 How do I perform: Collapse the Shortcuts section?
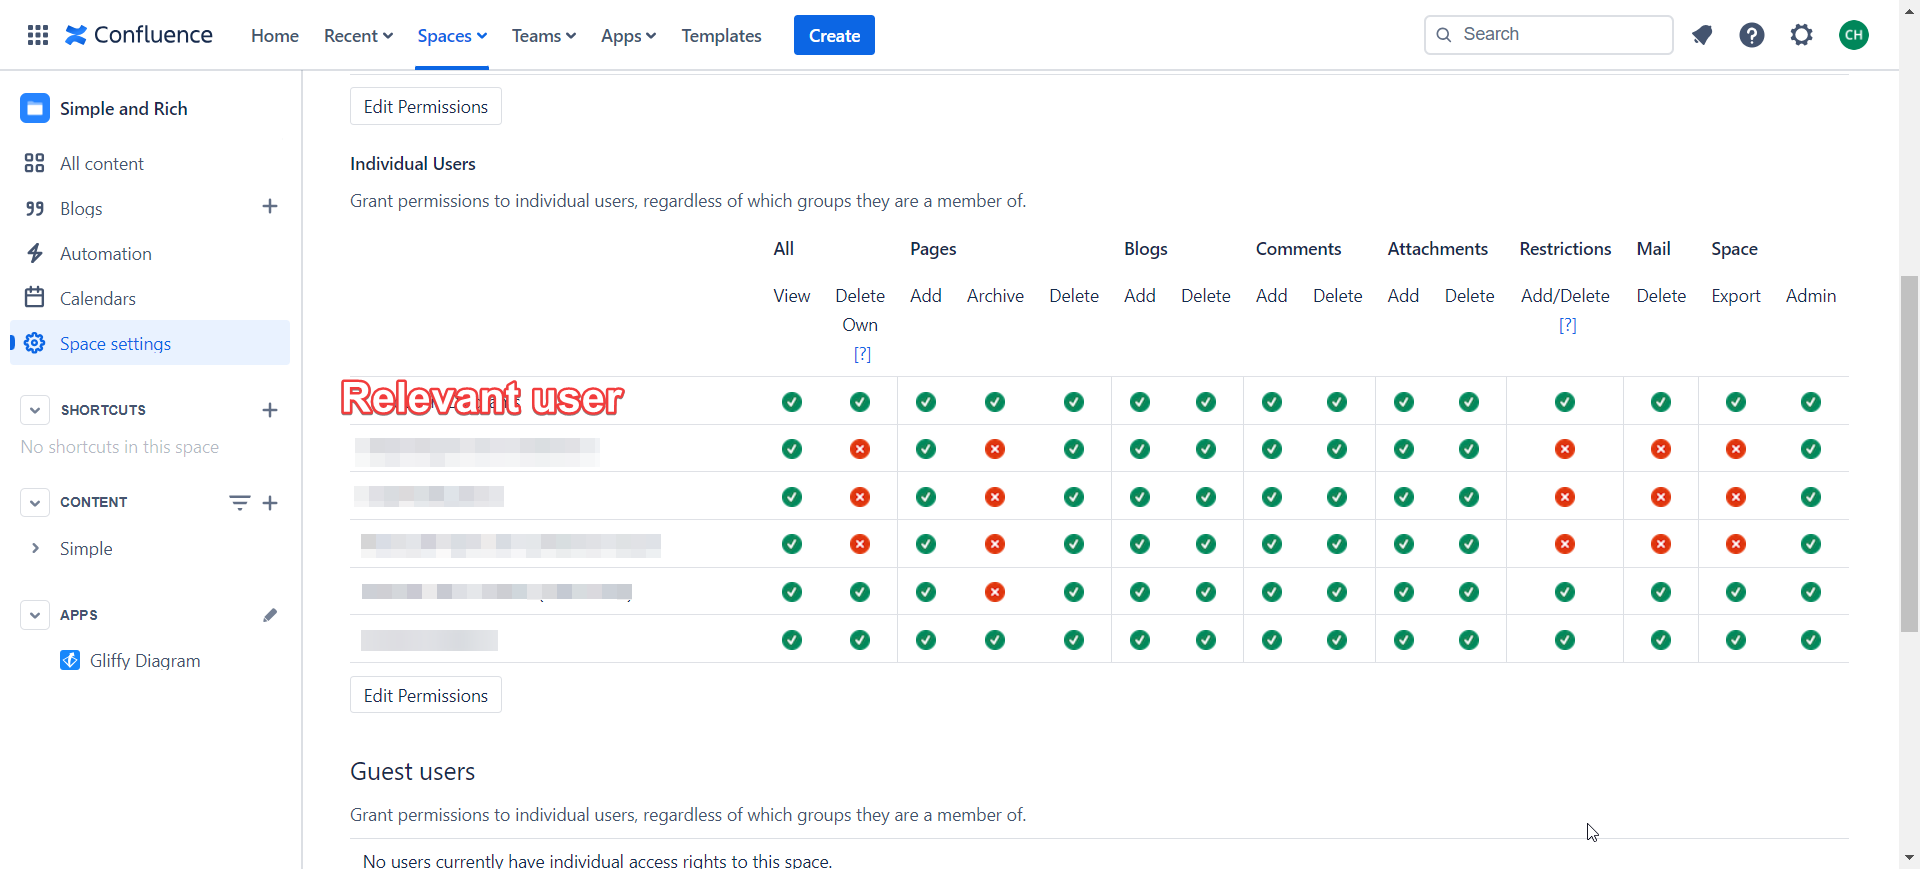(35, 410)
